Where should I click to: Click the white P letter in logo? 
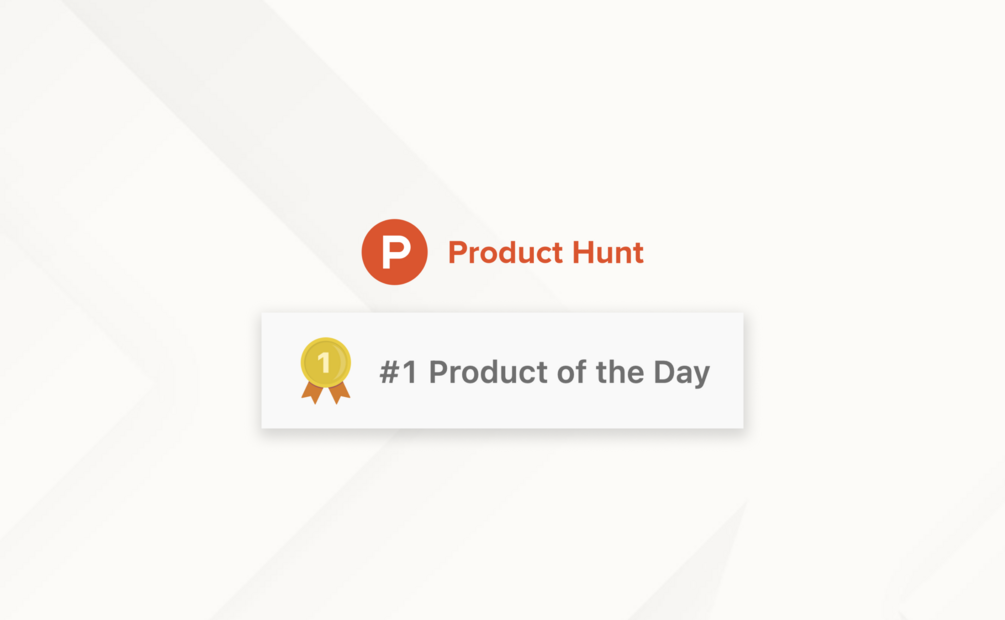tap(396, 252)
